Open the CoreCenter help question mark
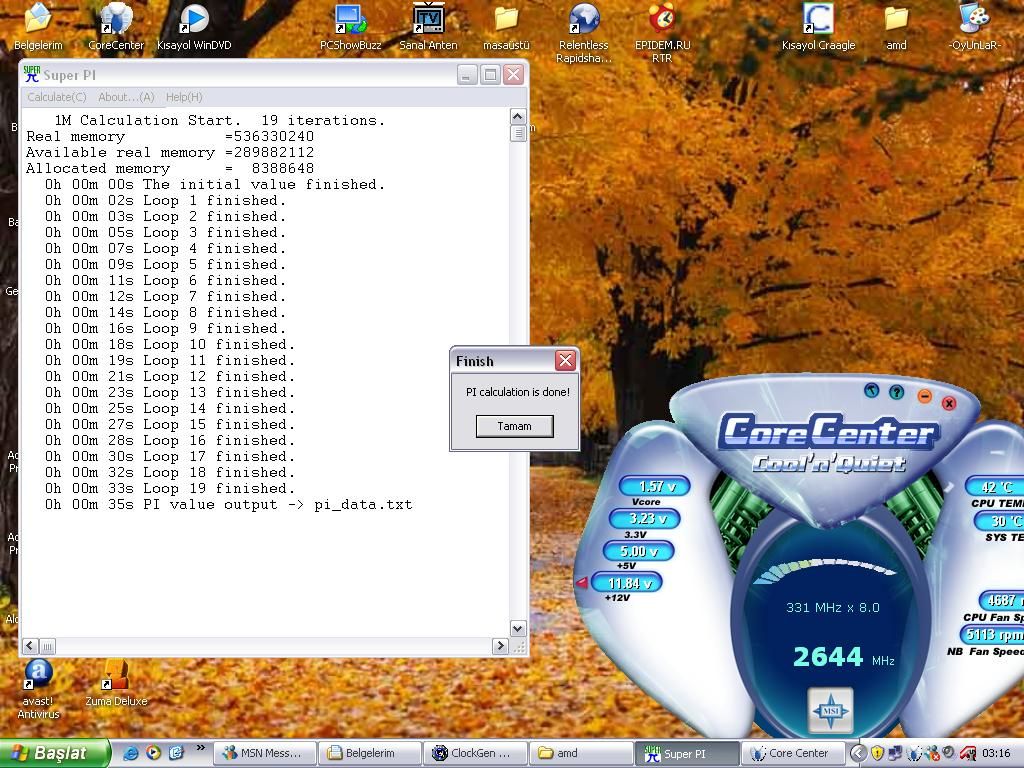The image size is (1024, 768). [897, 392]
